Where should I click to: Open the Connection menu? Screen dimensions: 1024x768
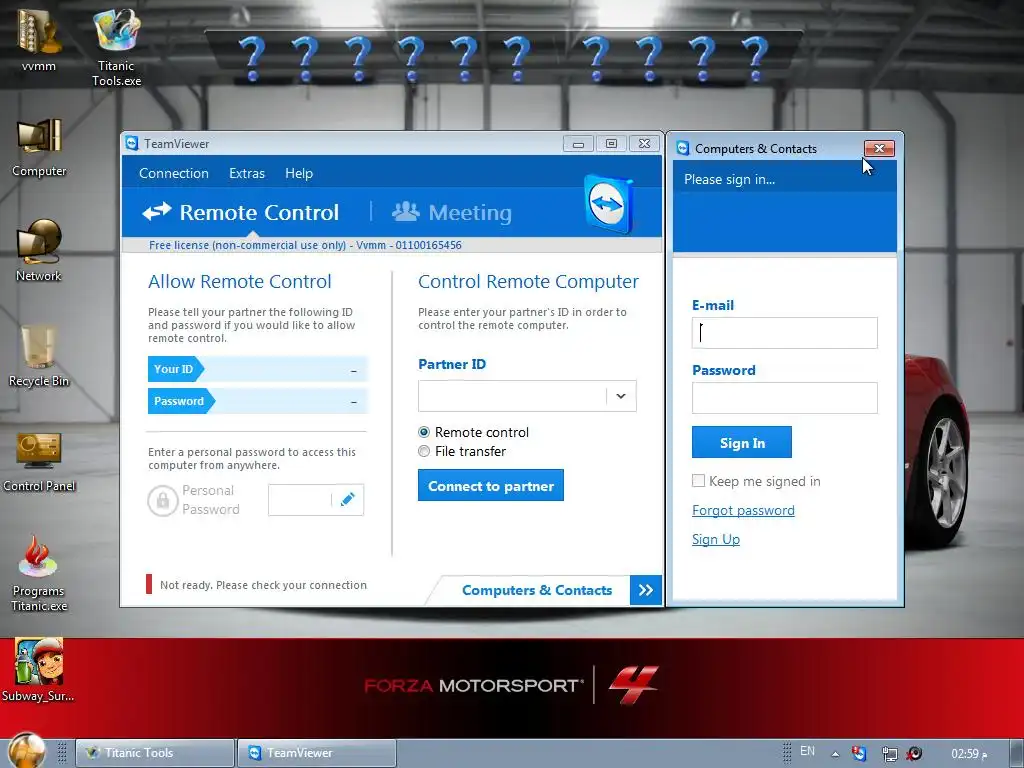point(174,173)
